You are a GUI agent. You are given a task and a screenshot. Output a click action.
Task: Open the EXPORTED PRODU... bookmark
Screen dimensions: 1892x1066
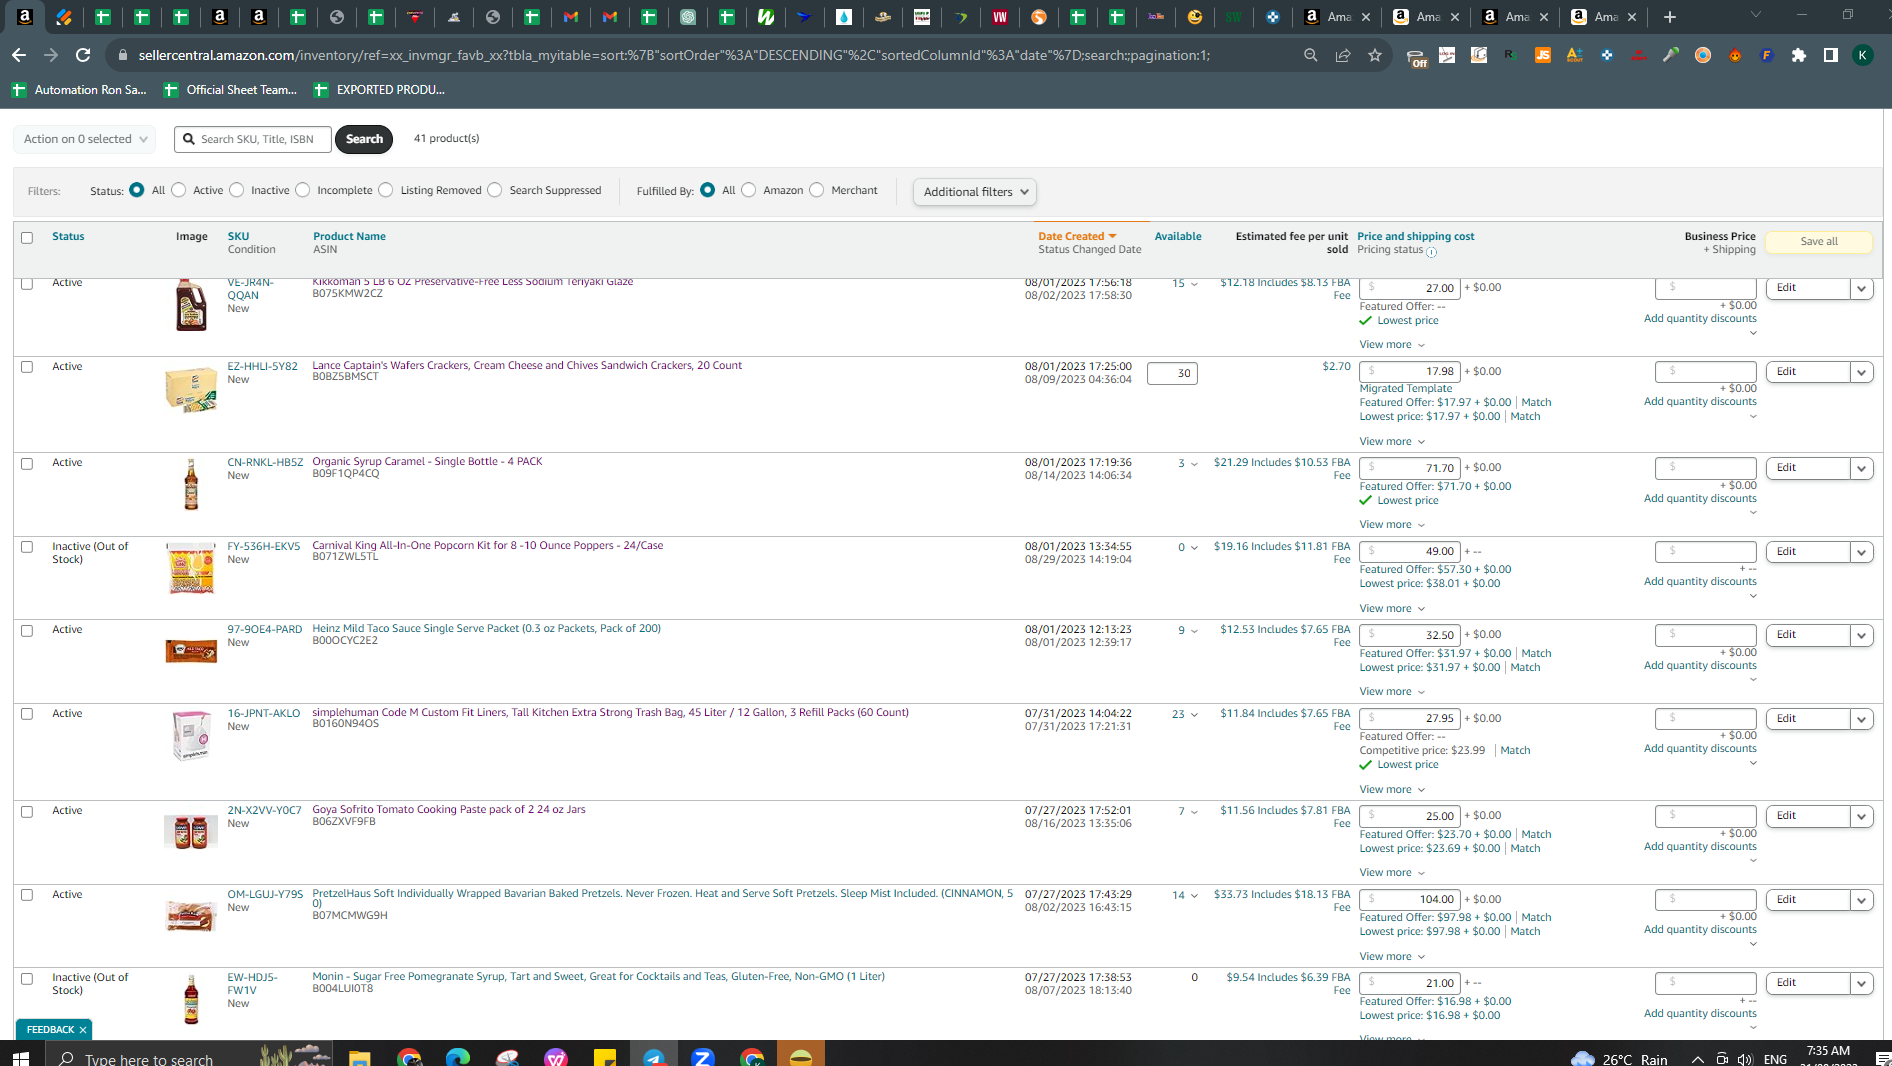pyautogui.click(x=379, y=90)
